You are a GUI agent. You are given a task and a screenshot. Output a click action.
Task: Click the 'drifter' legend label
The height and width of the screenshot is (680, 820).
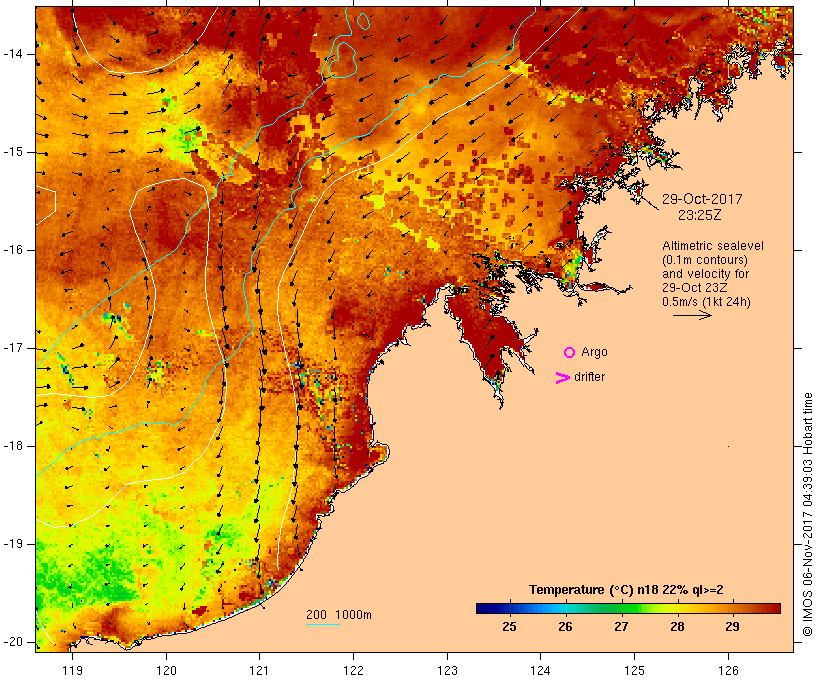tap(589, 377)
